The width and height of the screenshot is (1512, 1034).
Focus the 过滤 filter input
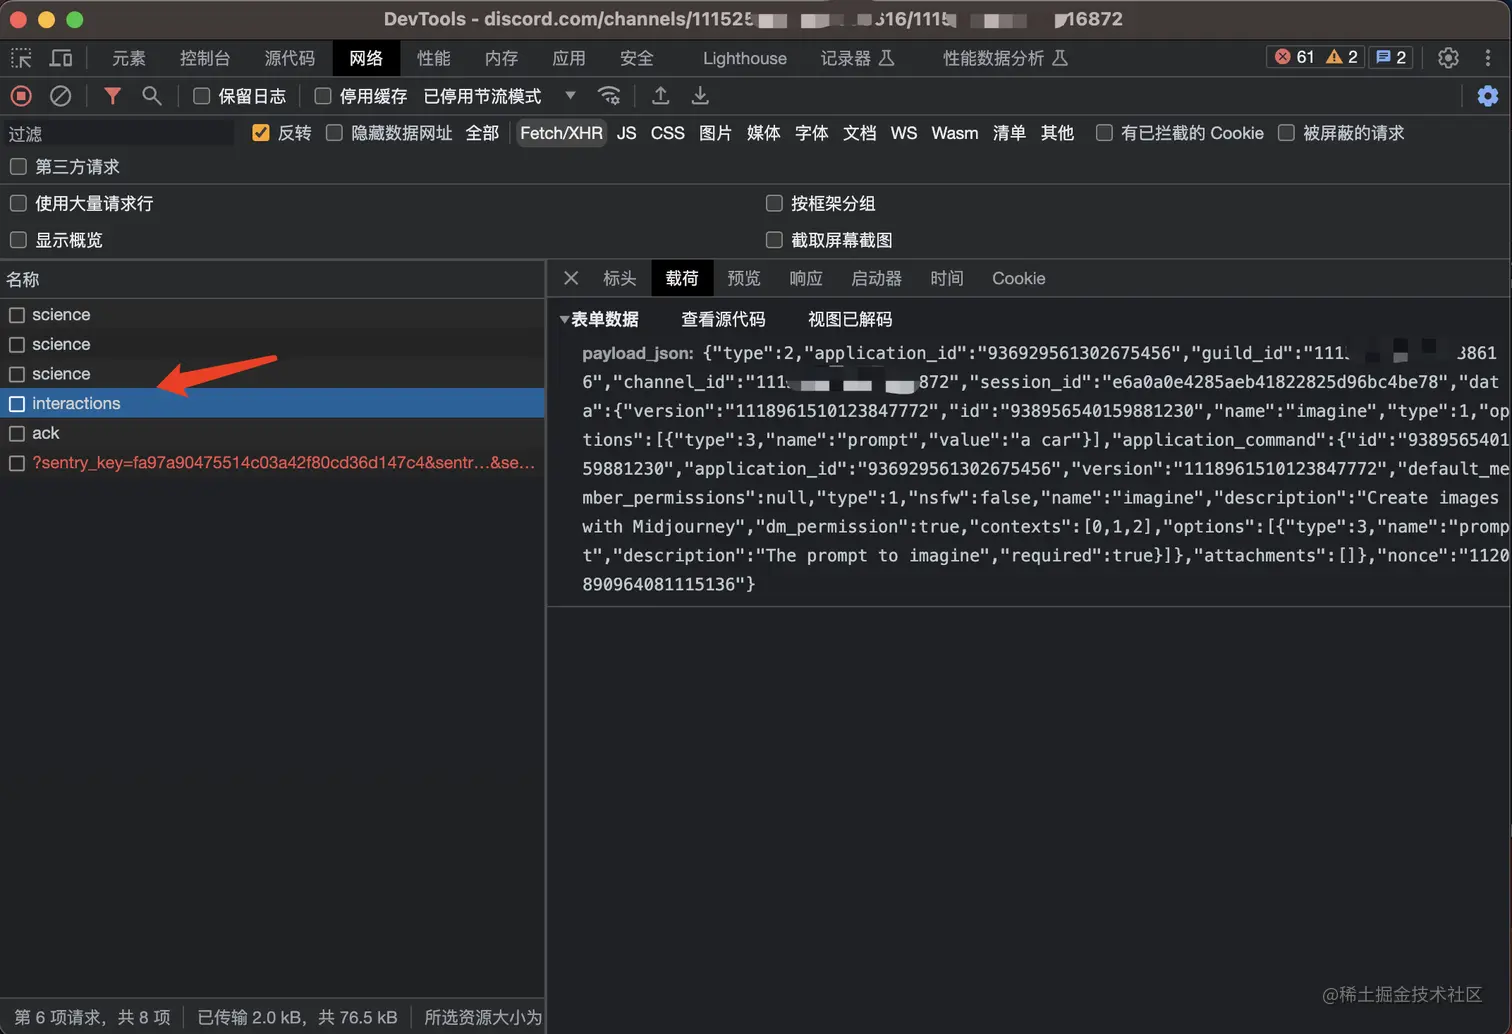[118, 133]
